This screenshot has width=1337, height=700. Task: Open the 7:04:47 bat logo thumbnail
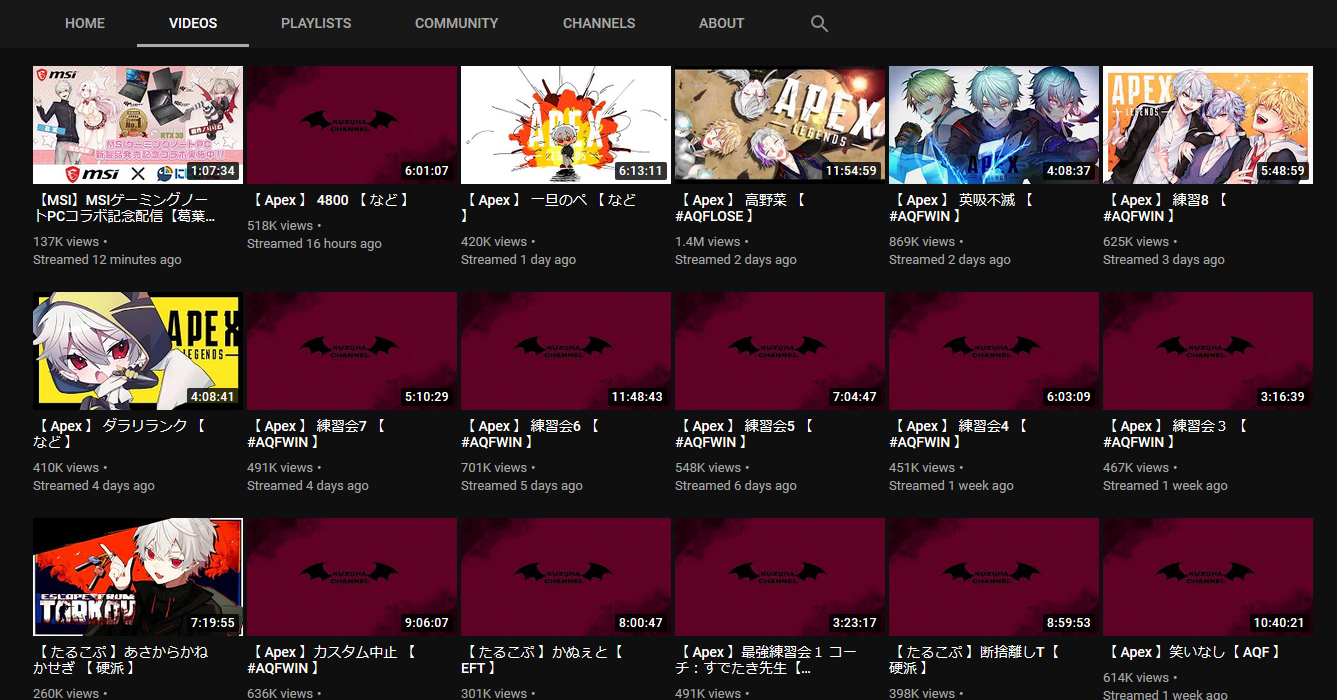pyautogui.click(x=780, y=351)
